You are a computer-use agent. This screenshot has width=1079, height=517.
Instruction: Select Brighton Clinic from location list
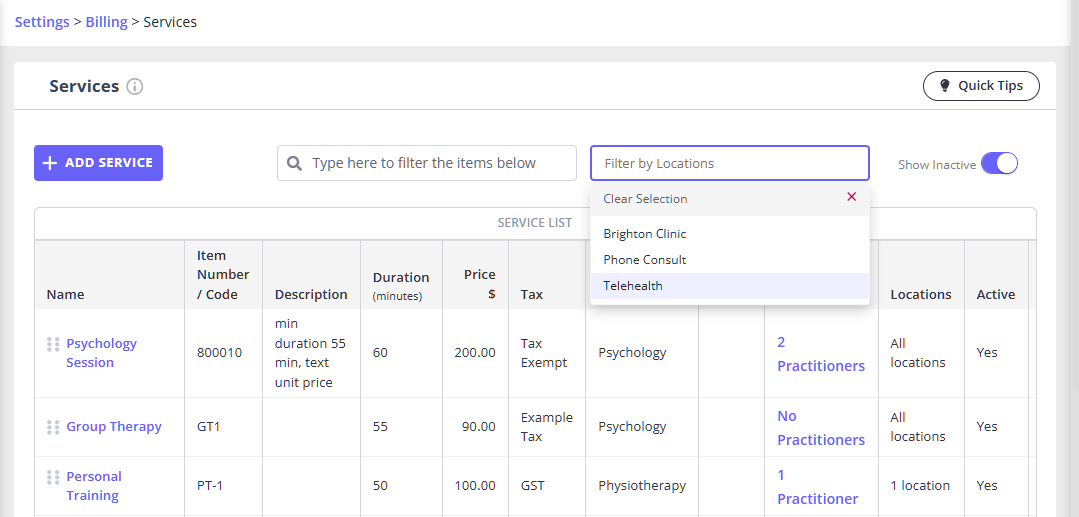coord(645,234)
